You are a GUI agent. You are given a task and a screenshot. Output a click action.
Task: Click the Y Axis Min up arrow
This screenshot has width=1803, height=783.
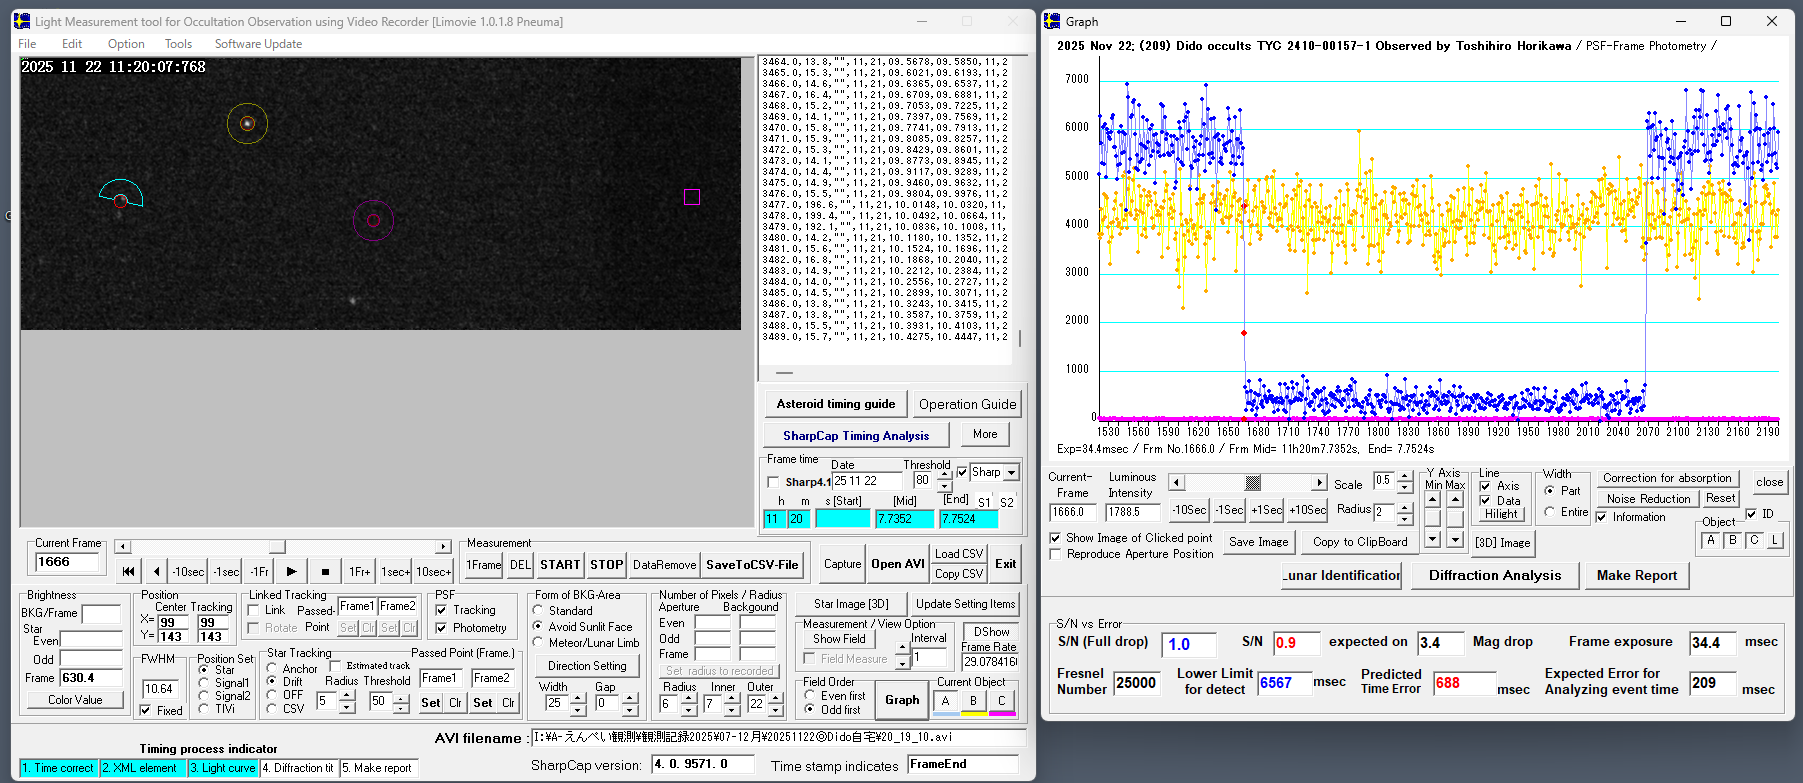[x=1433, y=499]
